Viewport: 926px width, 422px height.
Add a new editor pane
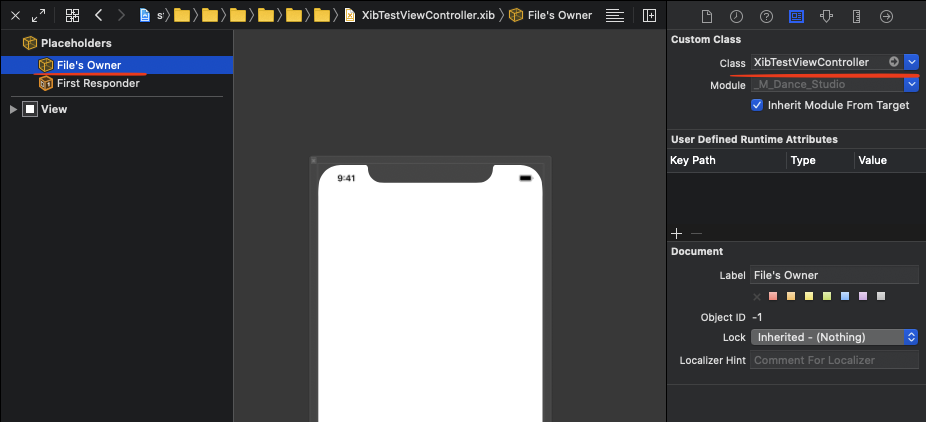pos(650,16)
